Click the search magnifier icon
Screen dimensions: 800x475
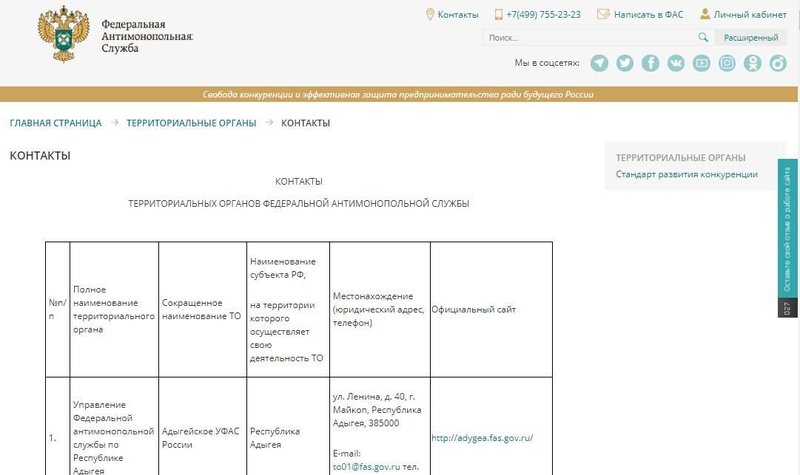click(x=703, y=37)
